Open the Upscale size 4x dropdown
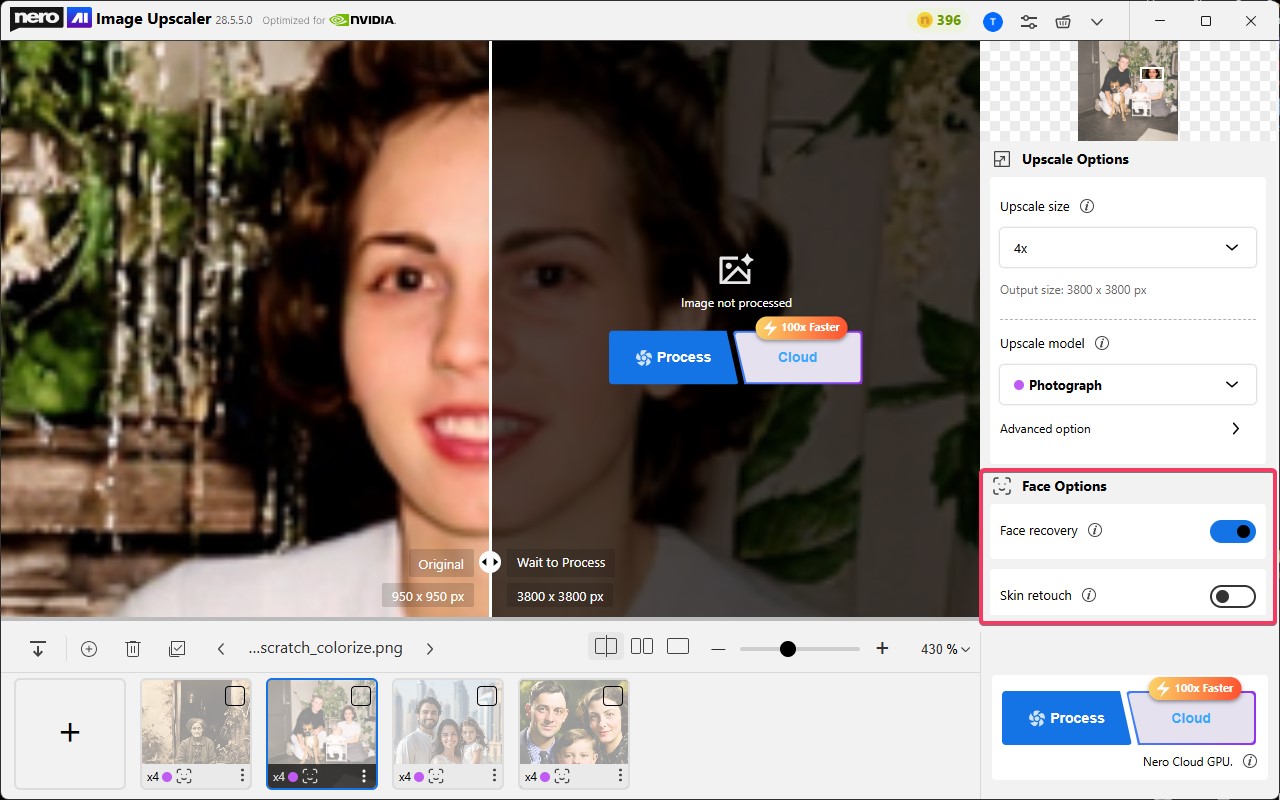 pos(1127,248)
